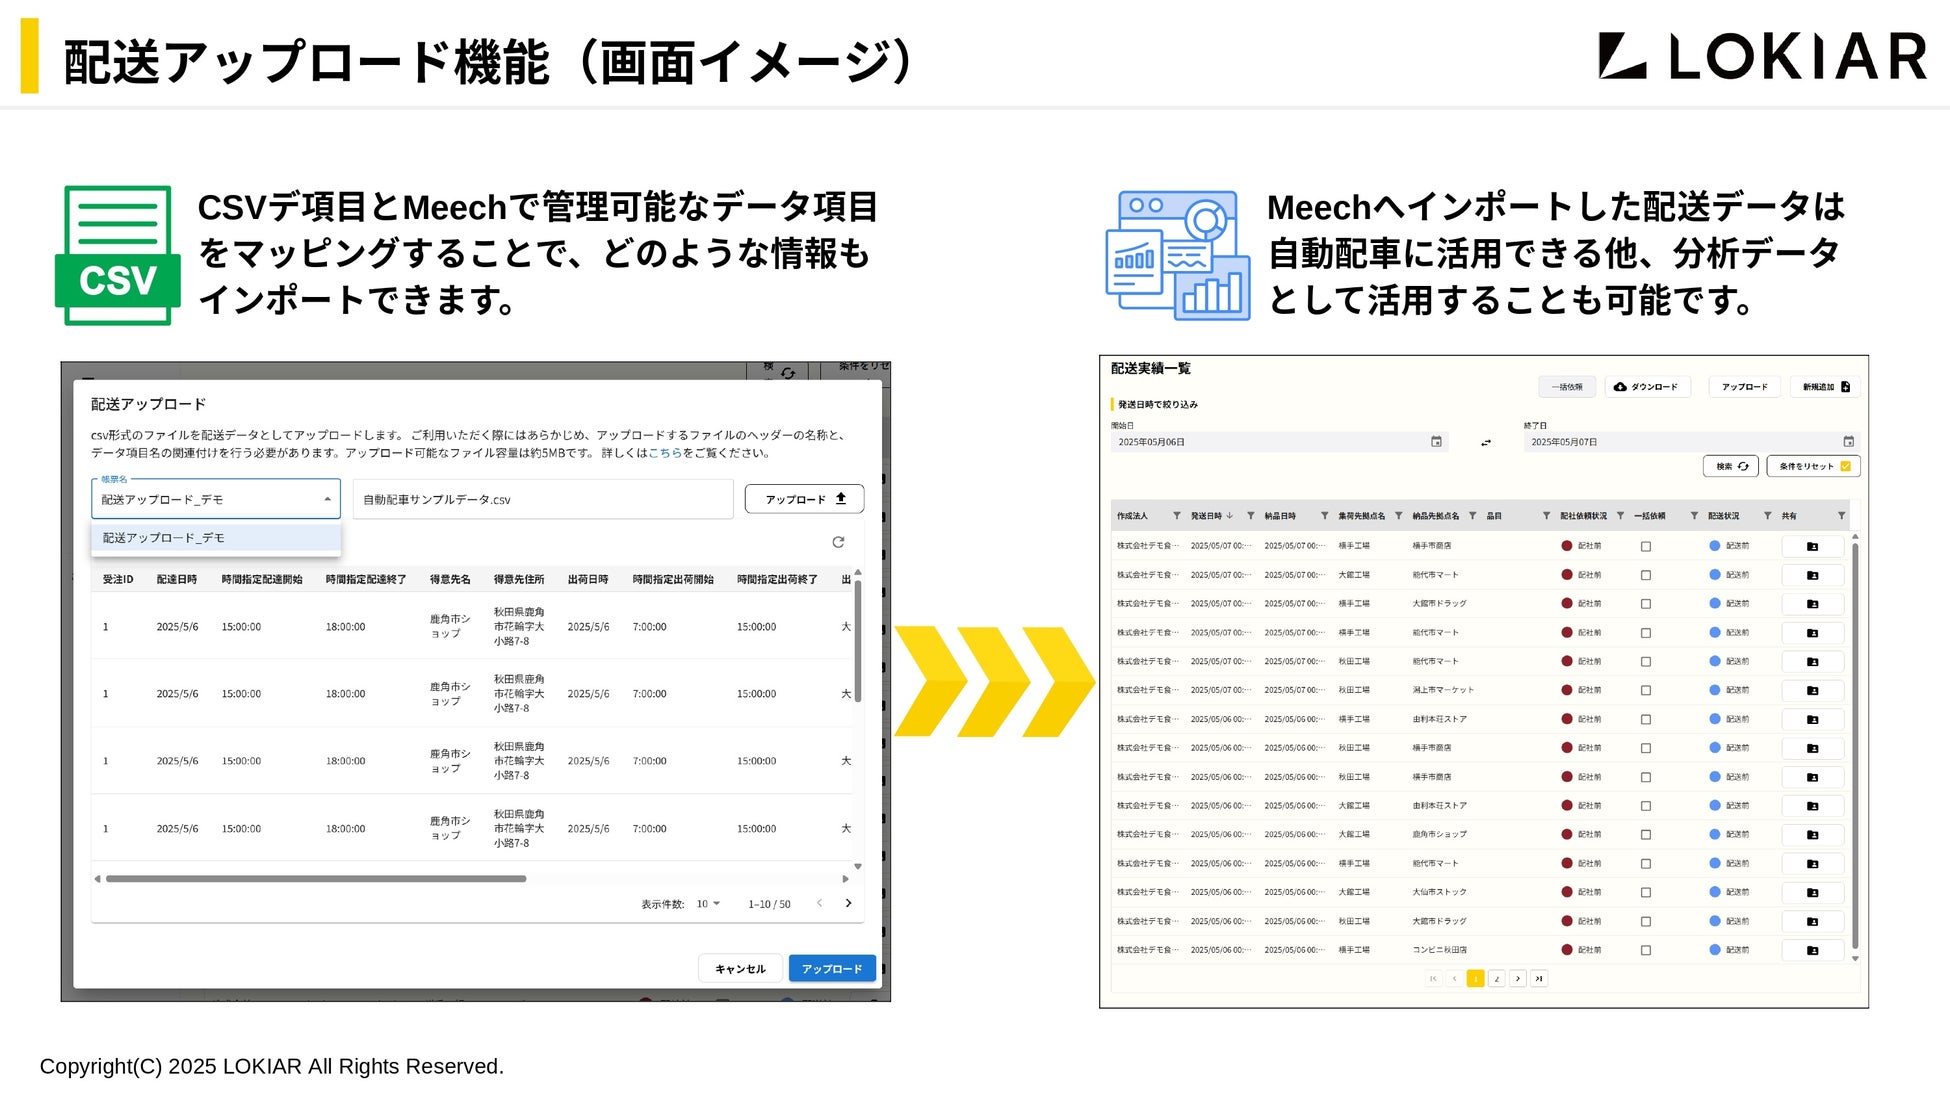Click the ダウンロード cloud download button
Image resolution: width=1950 pixels, height=1097 pixels.
(x=1646, y=387)
